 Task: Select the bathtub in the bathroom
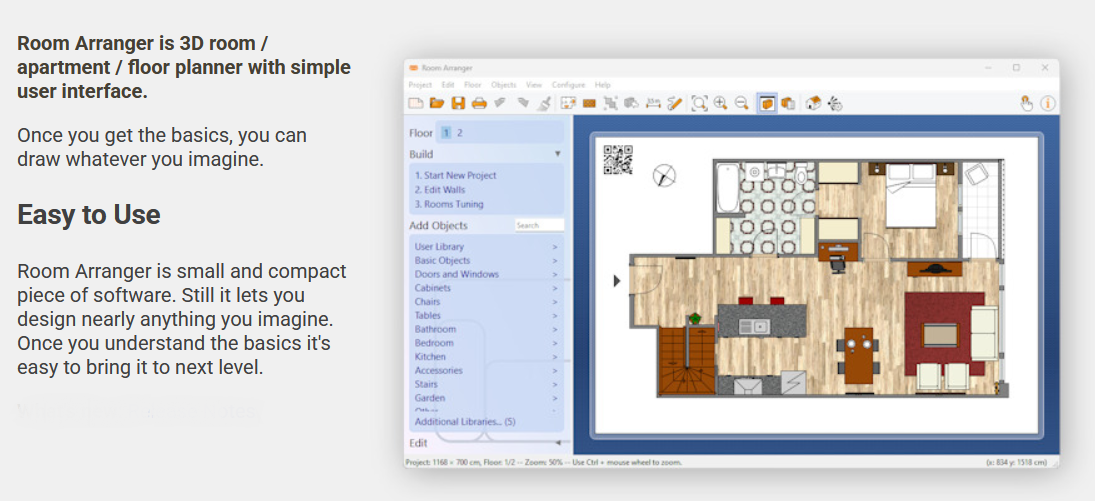click(x=727, y=188)
